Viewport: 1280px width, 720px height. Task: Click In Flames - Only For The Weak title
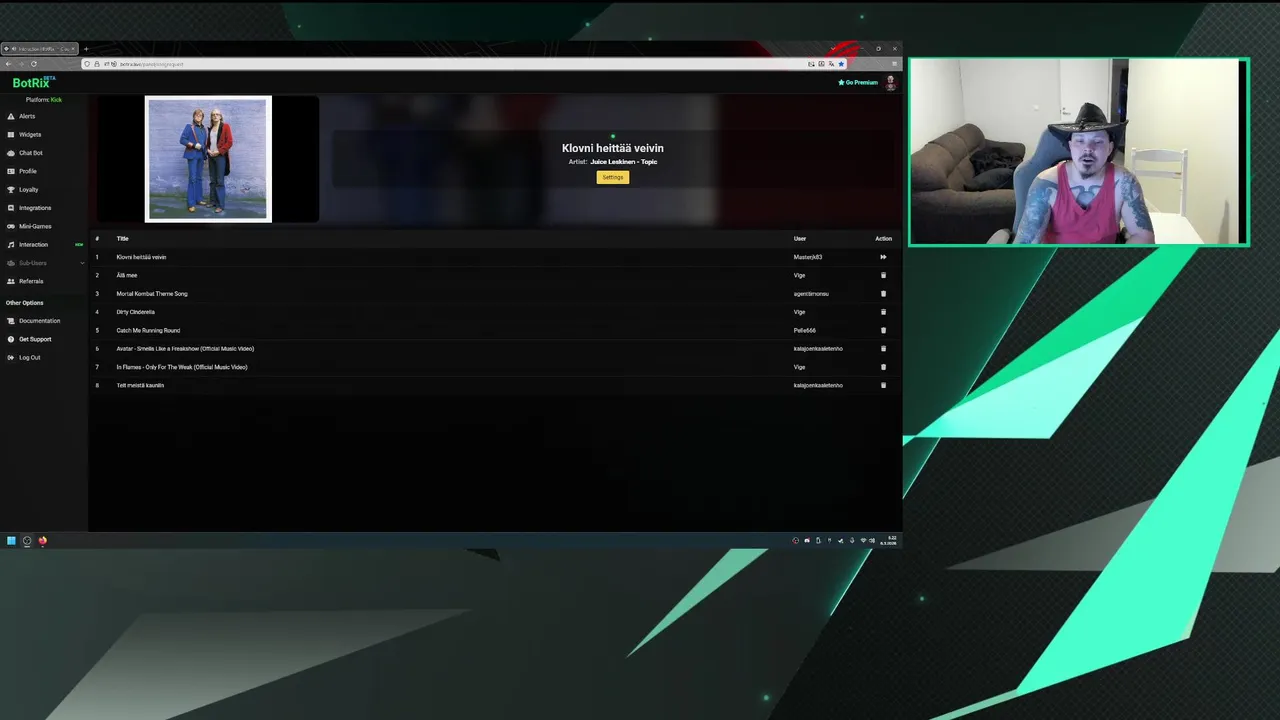(x=182, y=367)
